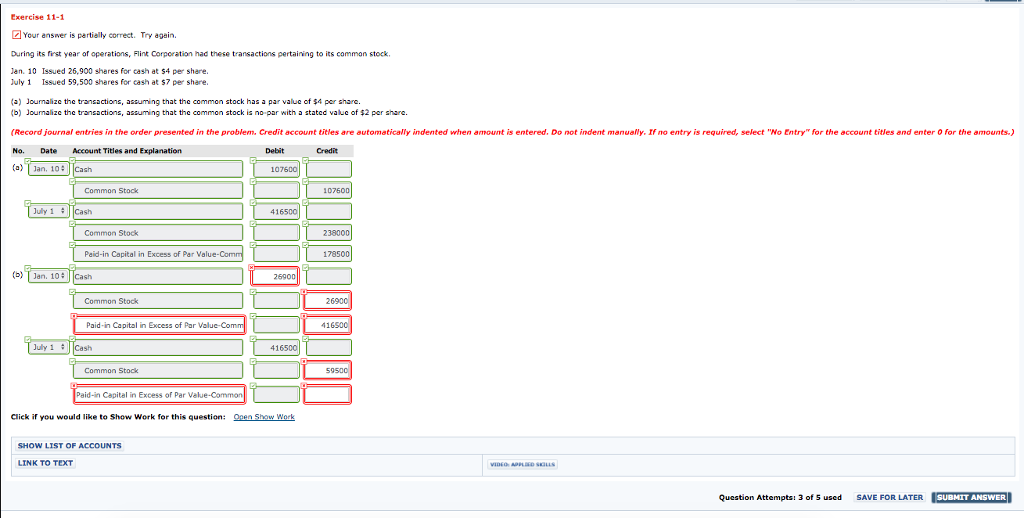Image resolution: width=1024 pixels, height=518 pixels.
Task: Open the Jan. 10 date dropdown in part (a)
Action: (48, 169)
